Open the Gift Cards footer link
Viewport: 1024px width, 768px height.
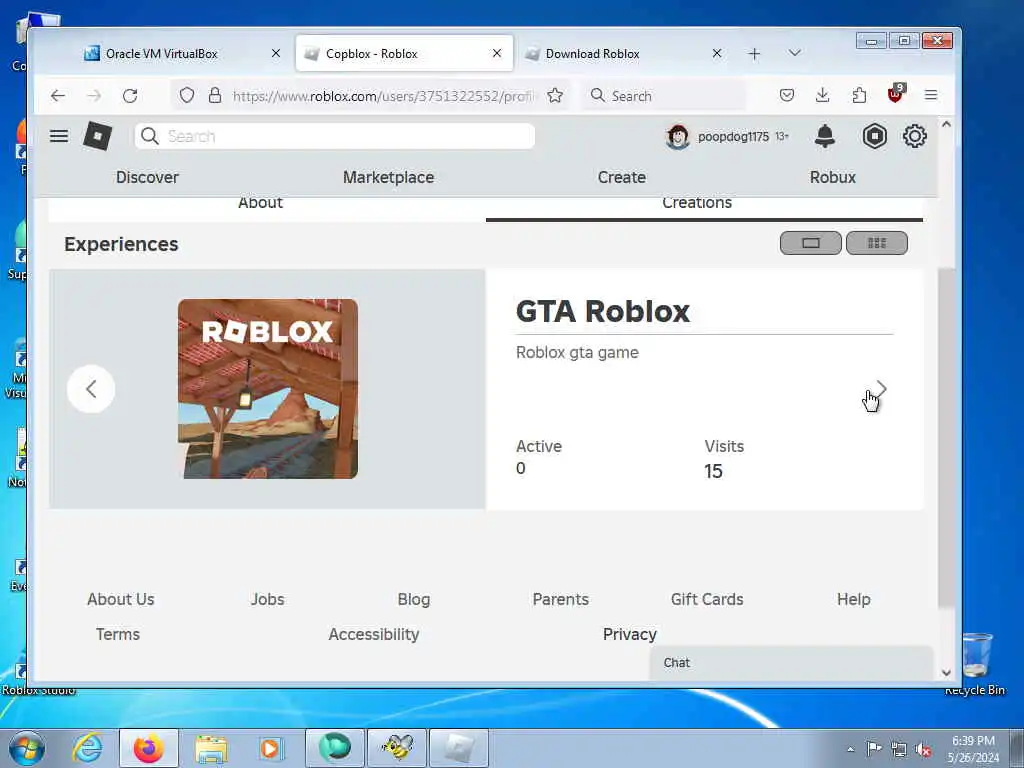pos(707,599)
